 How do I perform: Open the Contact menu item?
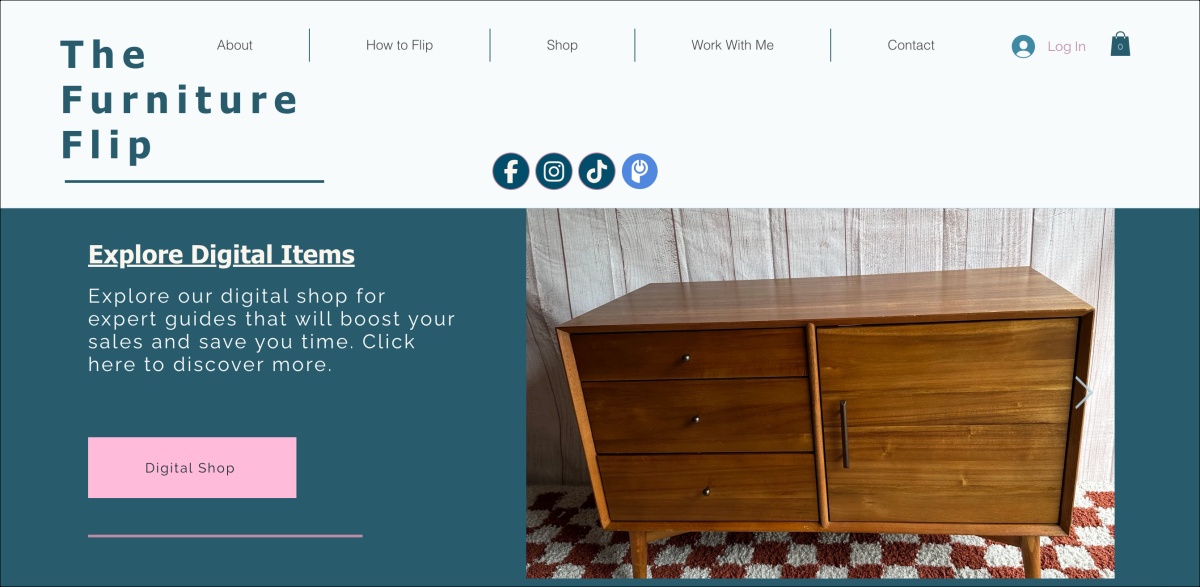(x=911, y=45)
